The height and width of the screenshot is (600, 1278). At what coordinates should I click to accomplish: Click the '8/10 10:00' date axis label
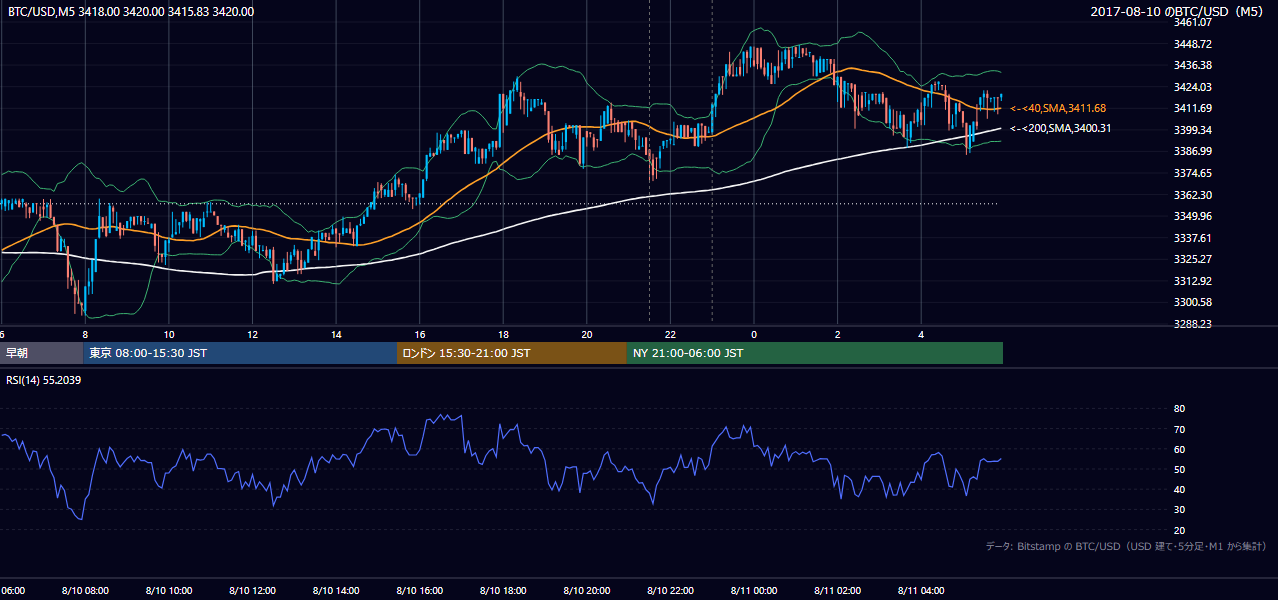pos(168,590)
